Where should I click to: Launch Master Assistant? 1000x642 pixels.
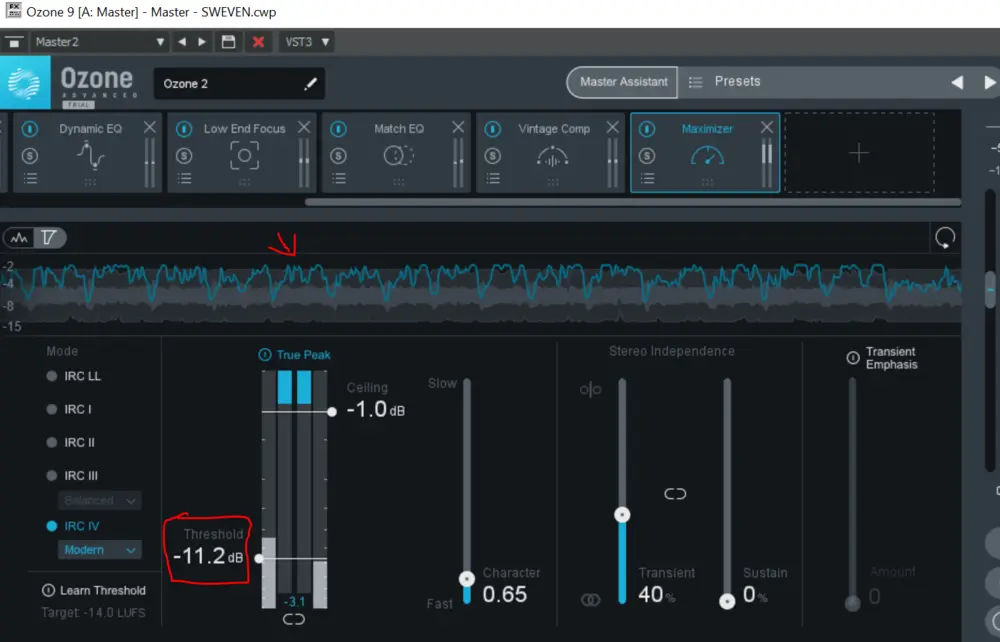tap(622, 82)
